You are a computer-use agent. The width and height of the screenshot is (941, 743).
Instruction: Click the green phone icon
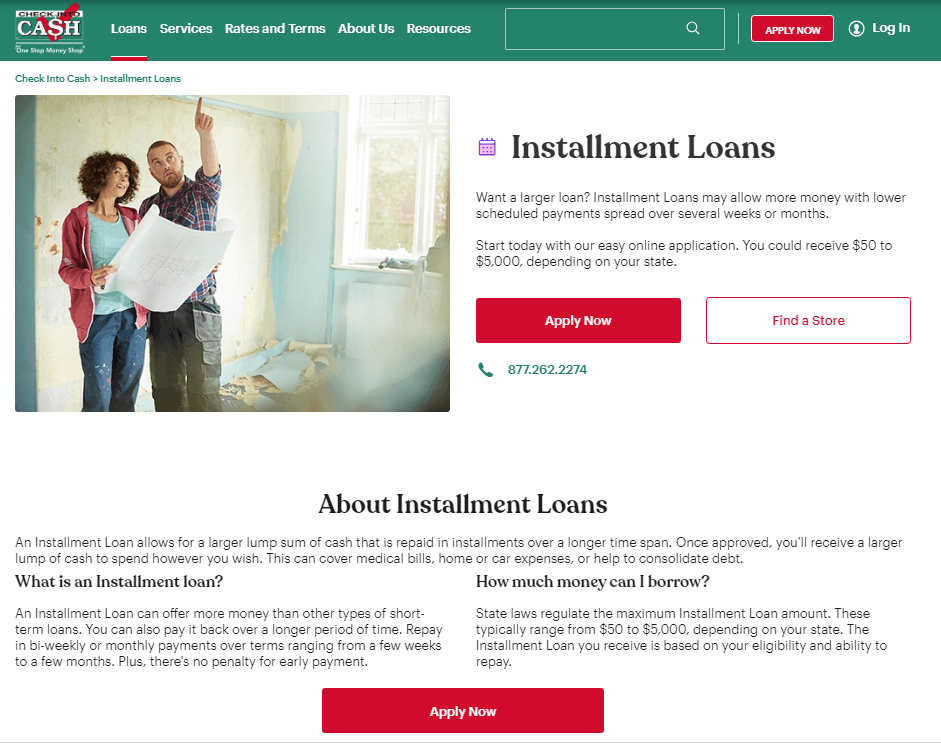tap(486, 370)
